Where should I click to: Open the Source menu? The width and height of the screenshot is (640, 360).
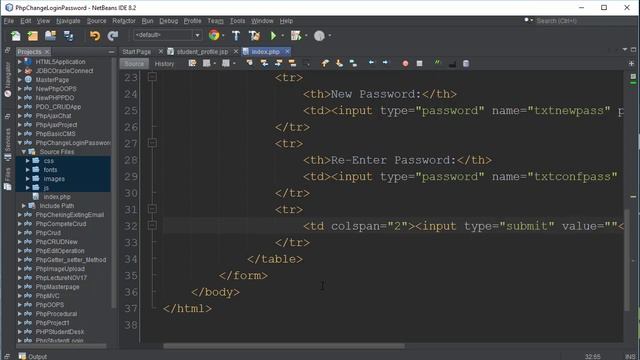96,21
